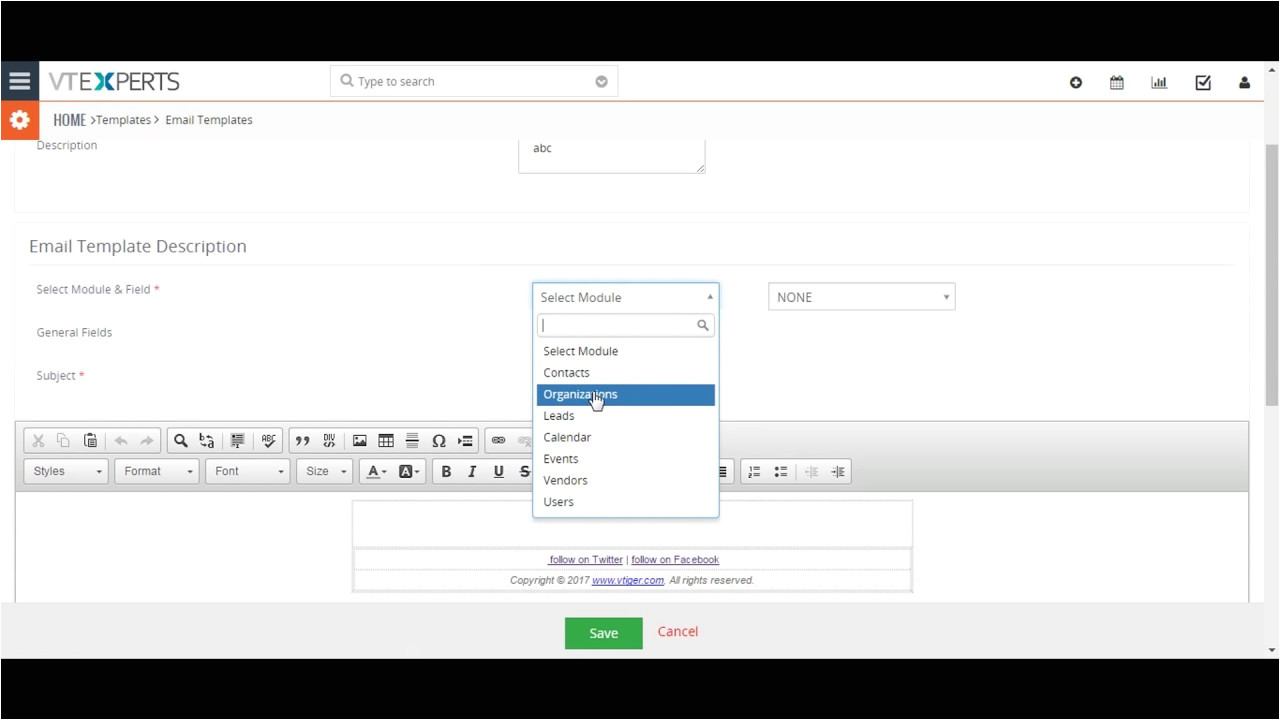The image size is (1280, 720).
Task: Open the user profile icon
Action: pos(1244,83)
